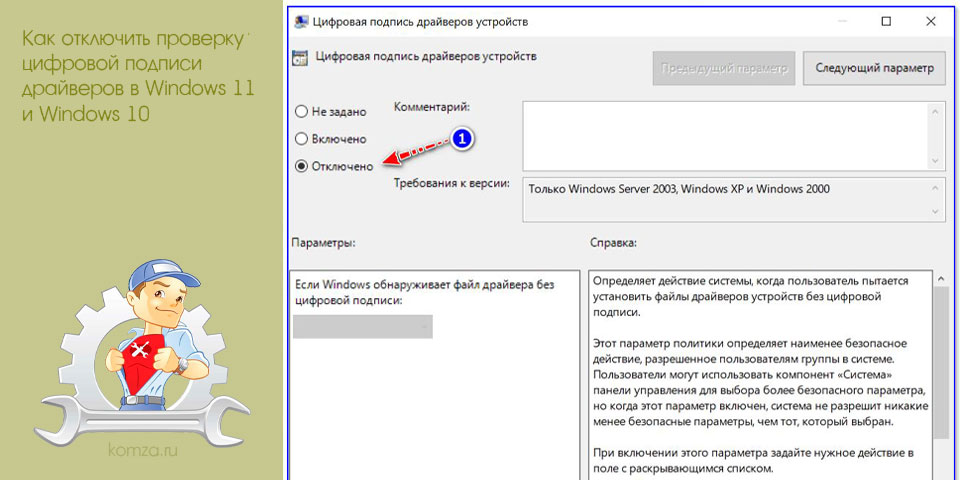Click the help paragraph starting 'Определяет действие системы'

tap(751, 296)
